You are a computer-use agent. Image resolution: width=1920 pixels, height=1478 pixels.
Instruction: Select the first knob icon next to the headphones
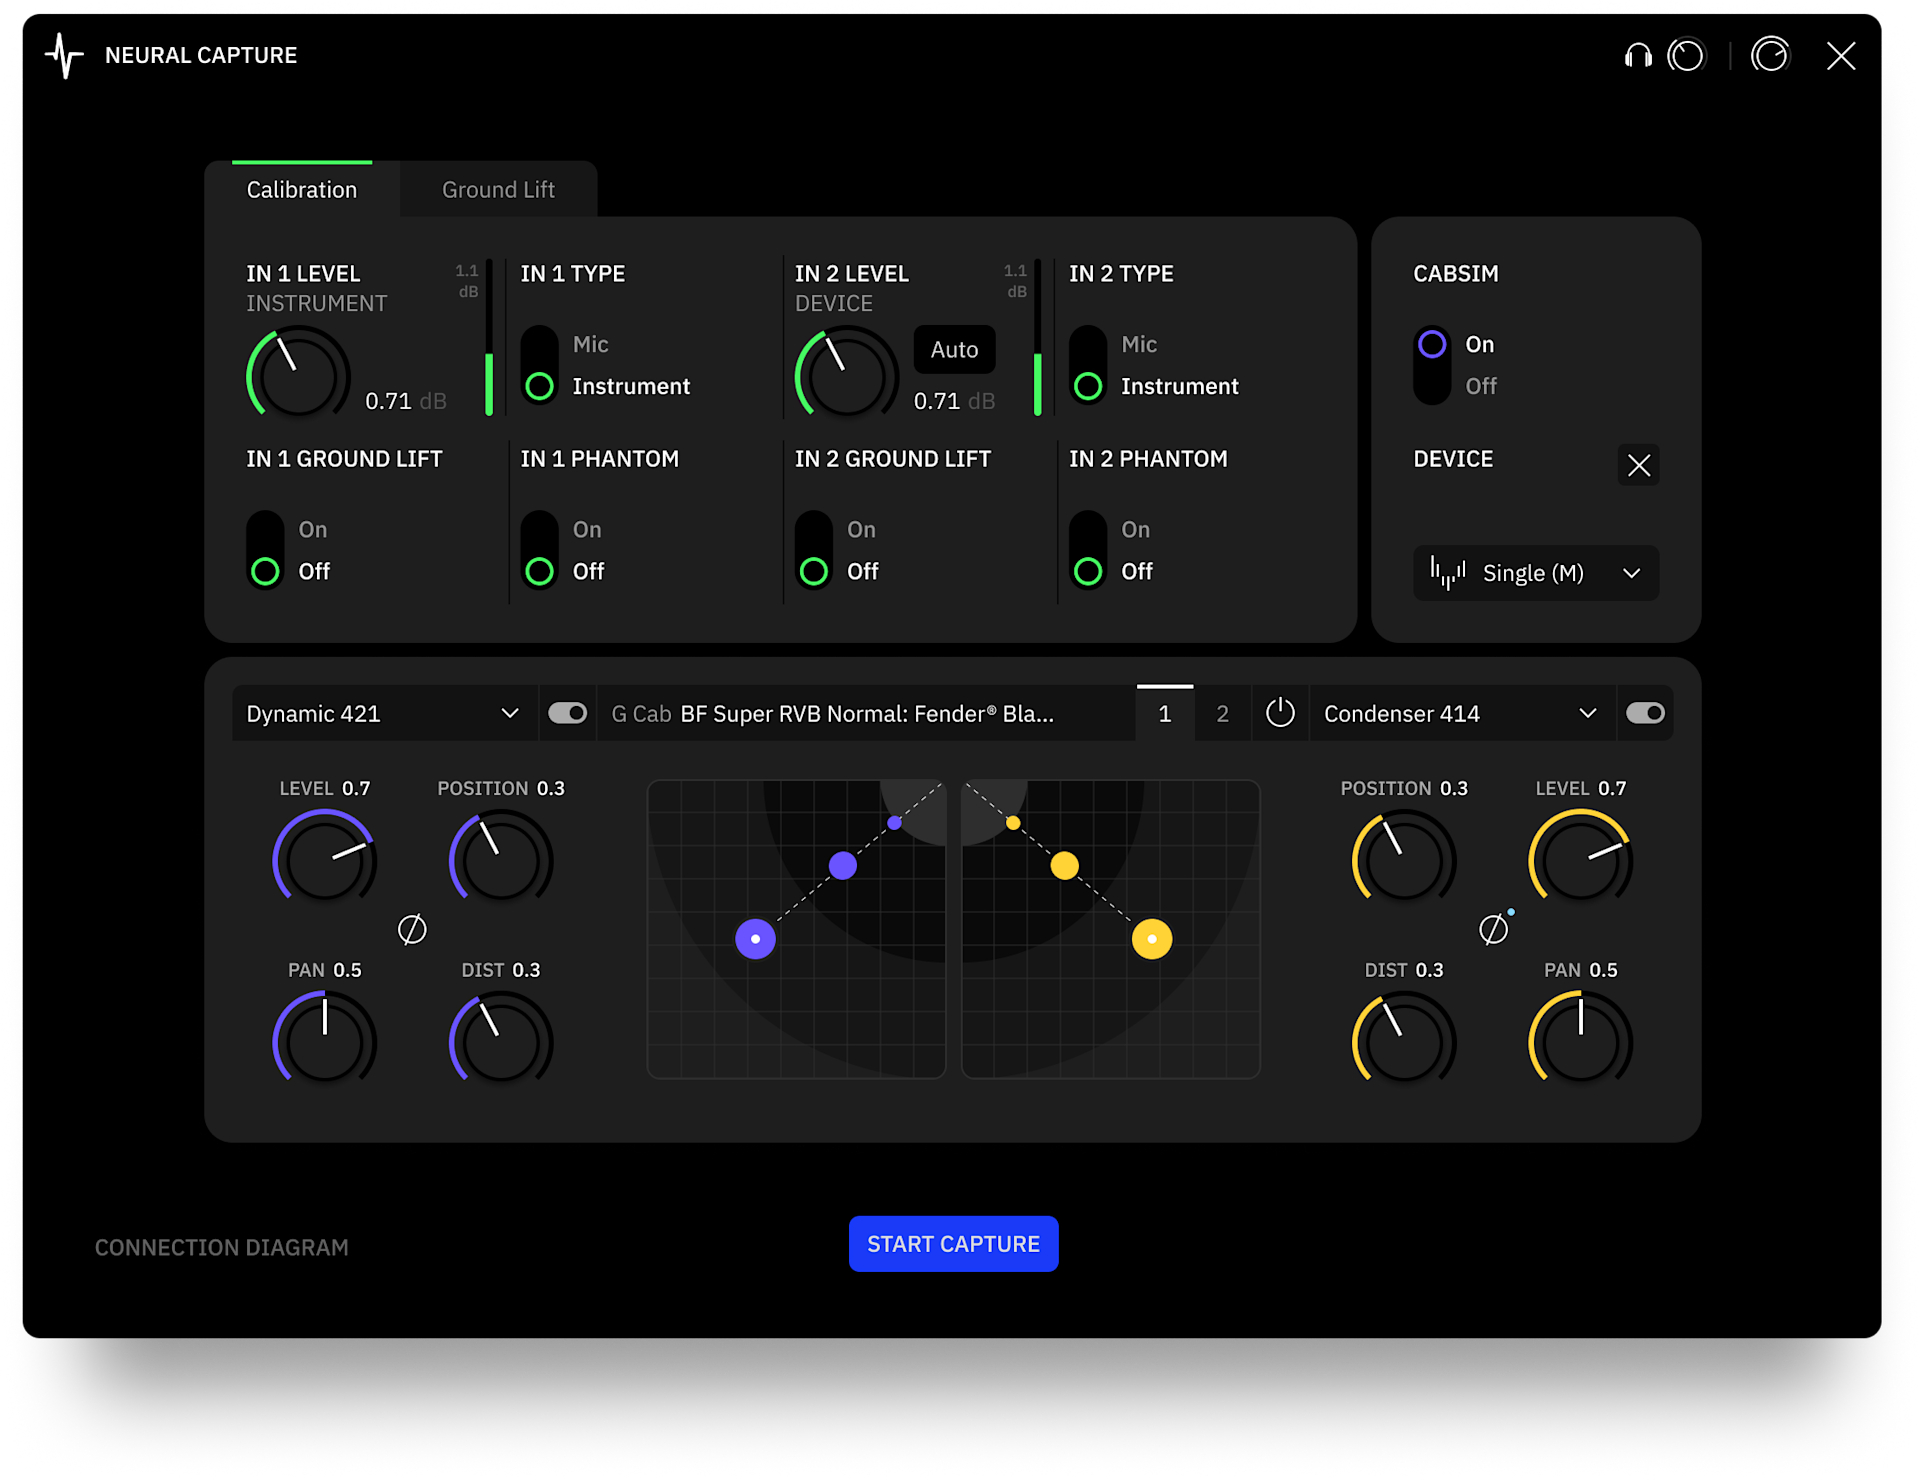1687,55
